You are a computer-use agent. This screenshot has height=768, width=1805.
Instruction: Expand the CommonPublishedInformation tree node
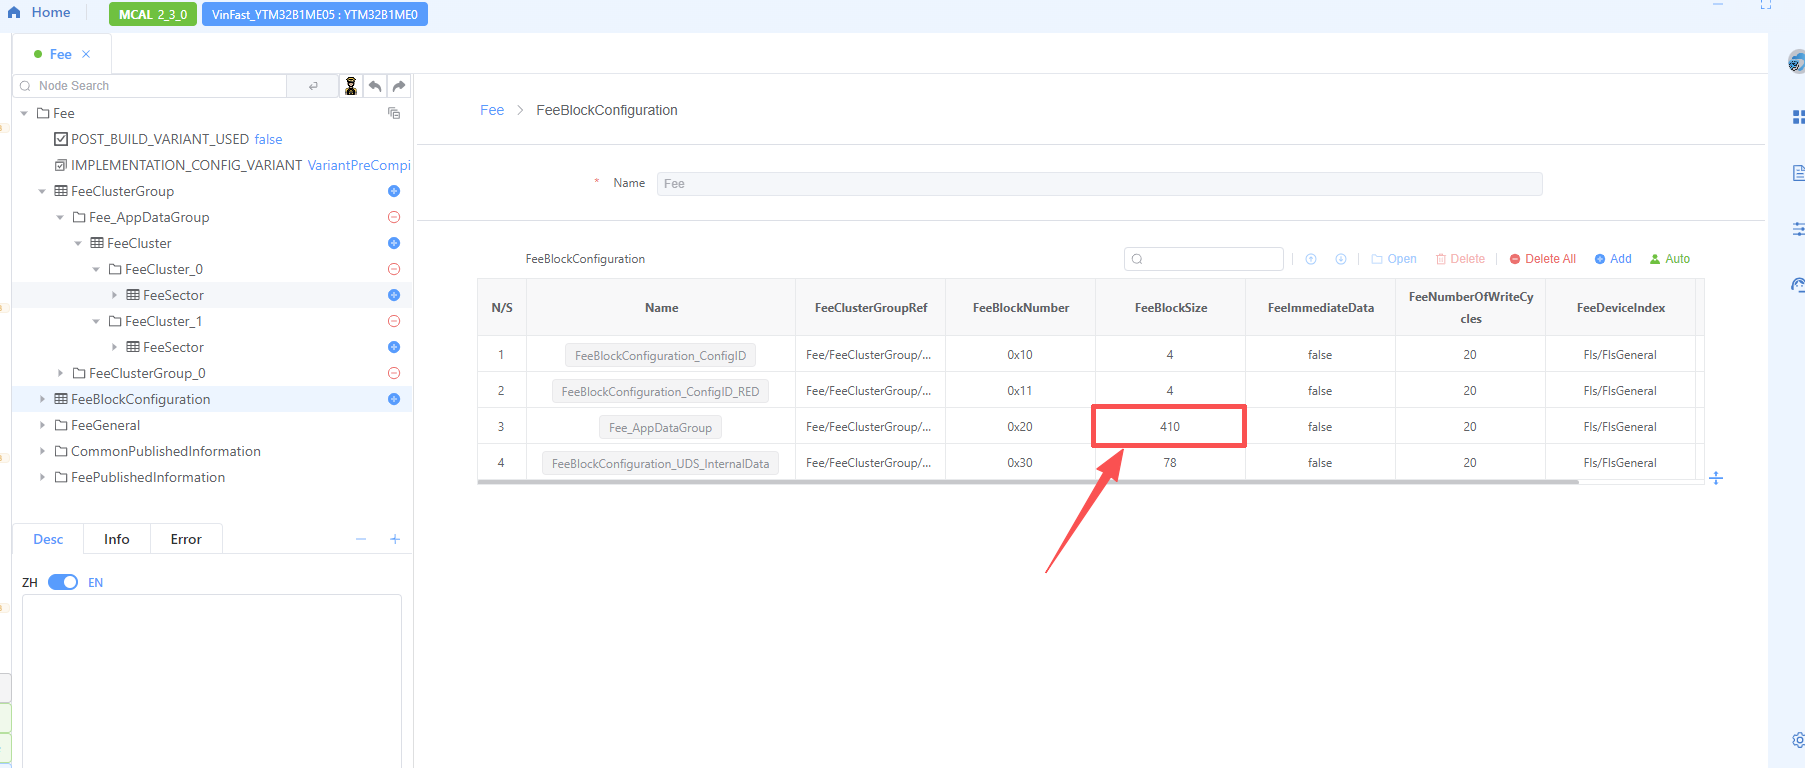(42, 451)
